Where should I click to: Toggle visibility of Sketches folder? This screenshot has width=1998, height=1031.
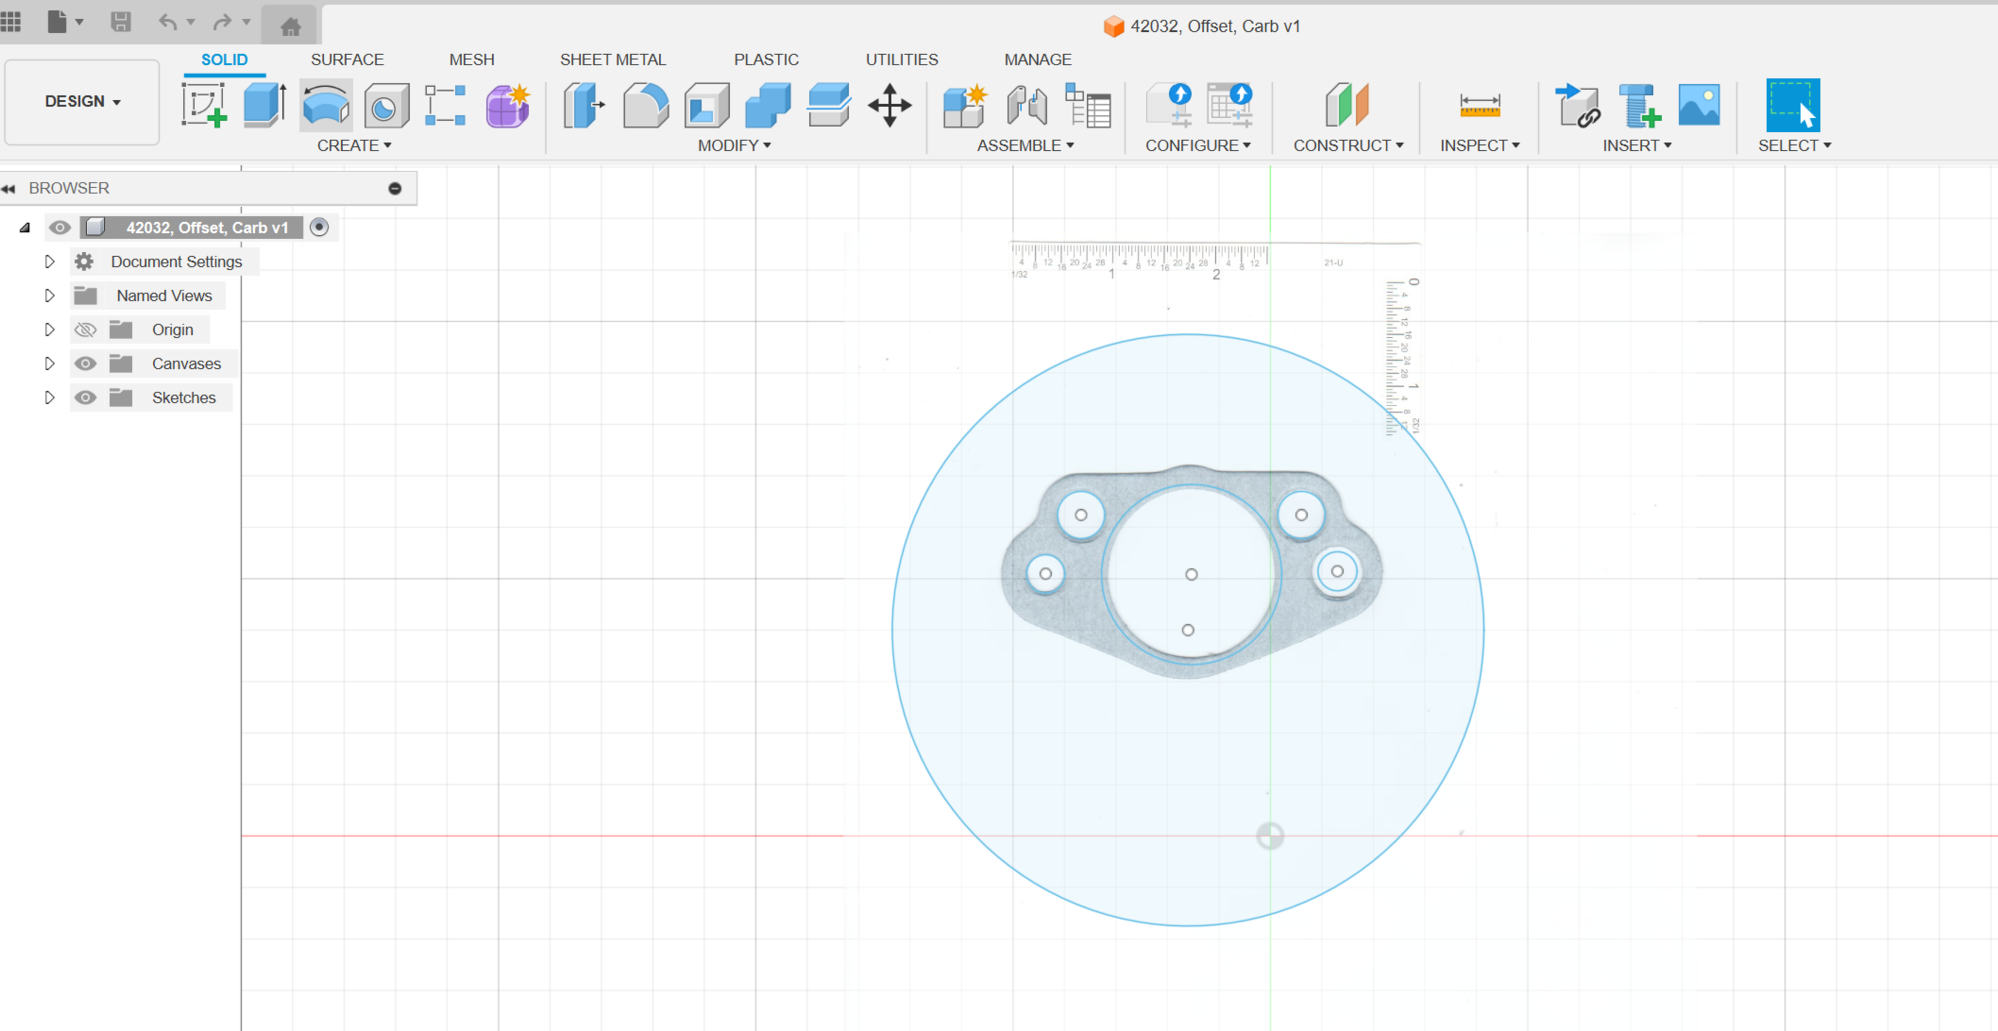[86, 398]
